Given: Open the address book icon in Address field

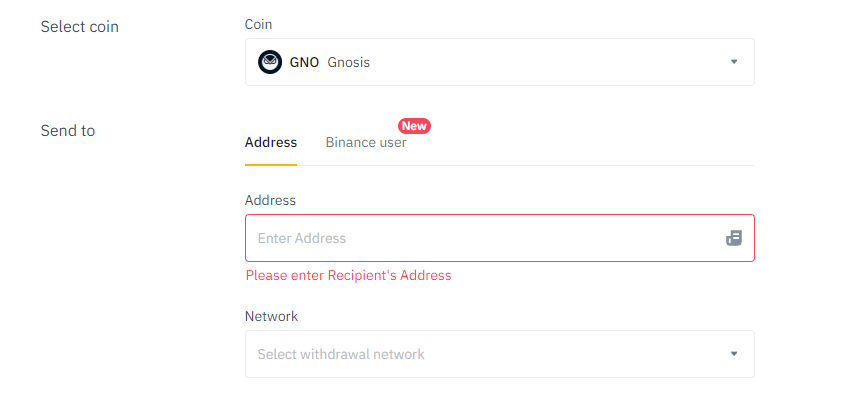Looking at the screenshot, I should [x=734, y=238].
